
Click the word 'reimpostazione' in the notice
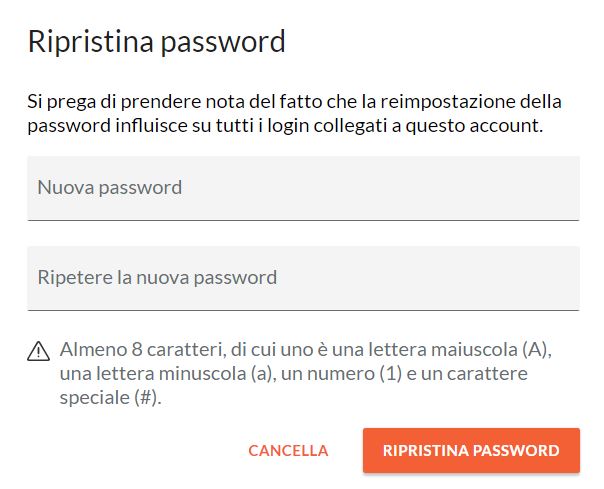(x=448, y=102)
